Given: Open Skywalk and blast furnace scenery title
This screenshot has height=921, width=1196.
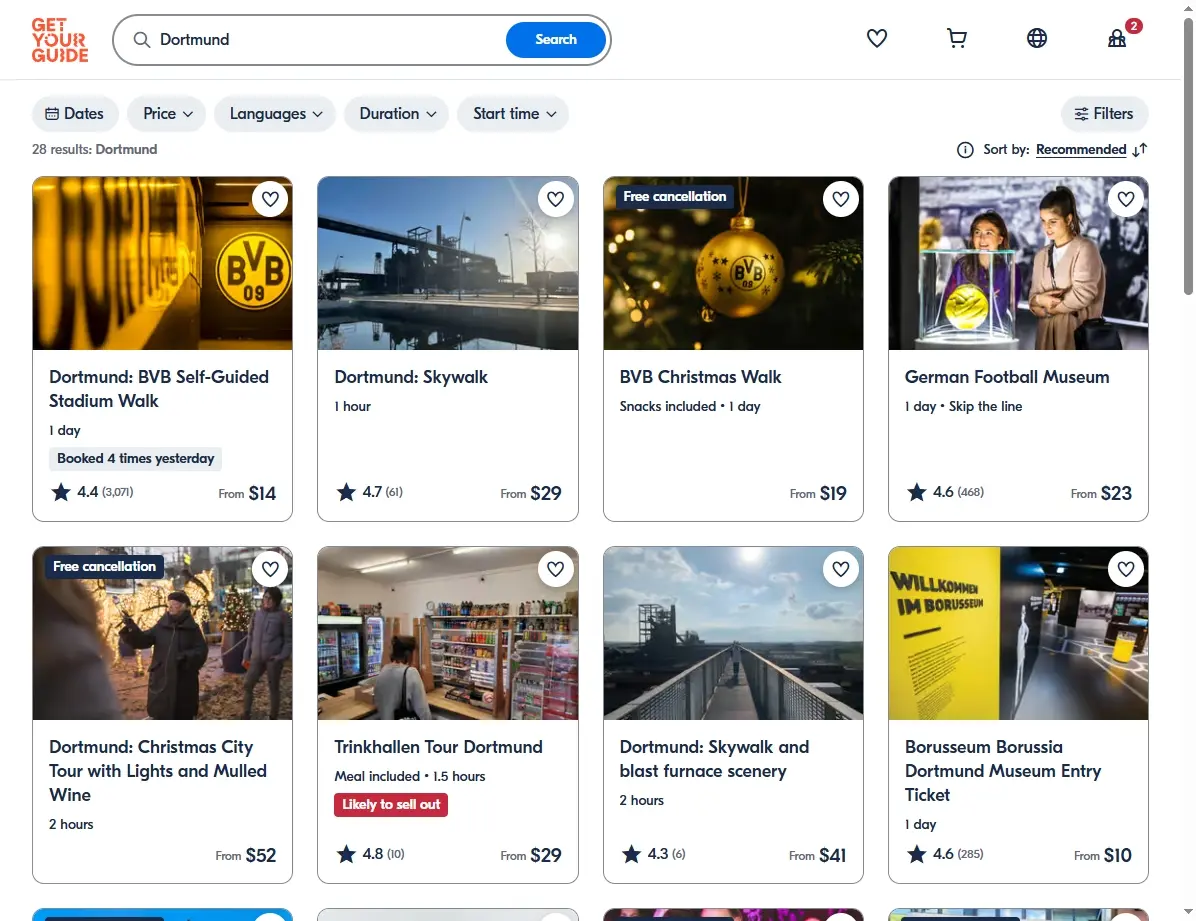Looking at the screenshot, I should (x=714, y=759).
